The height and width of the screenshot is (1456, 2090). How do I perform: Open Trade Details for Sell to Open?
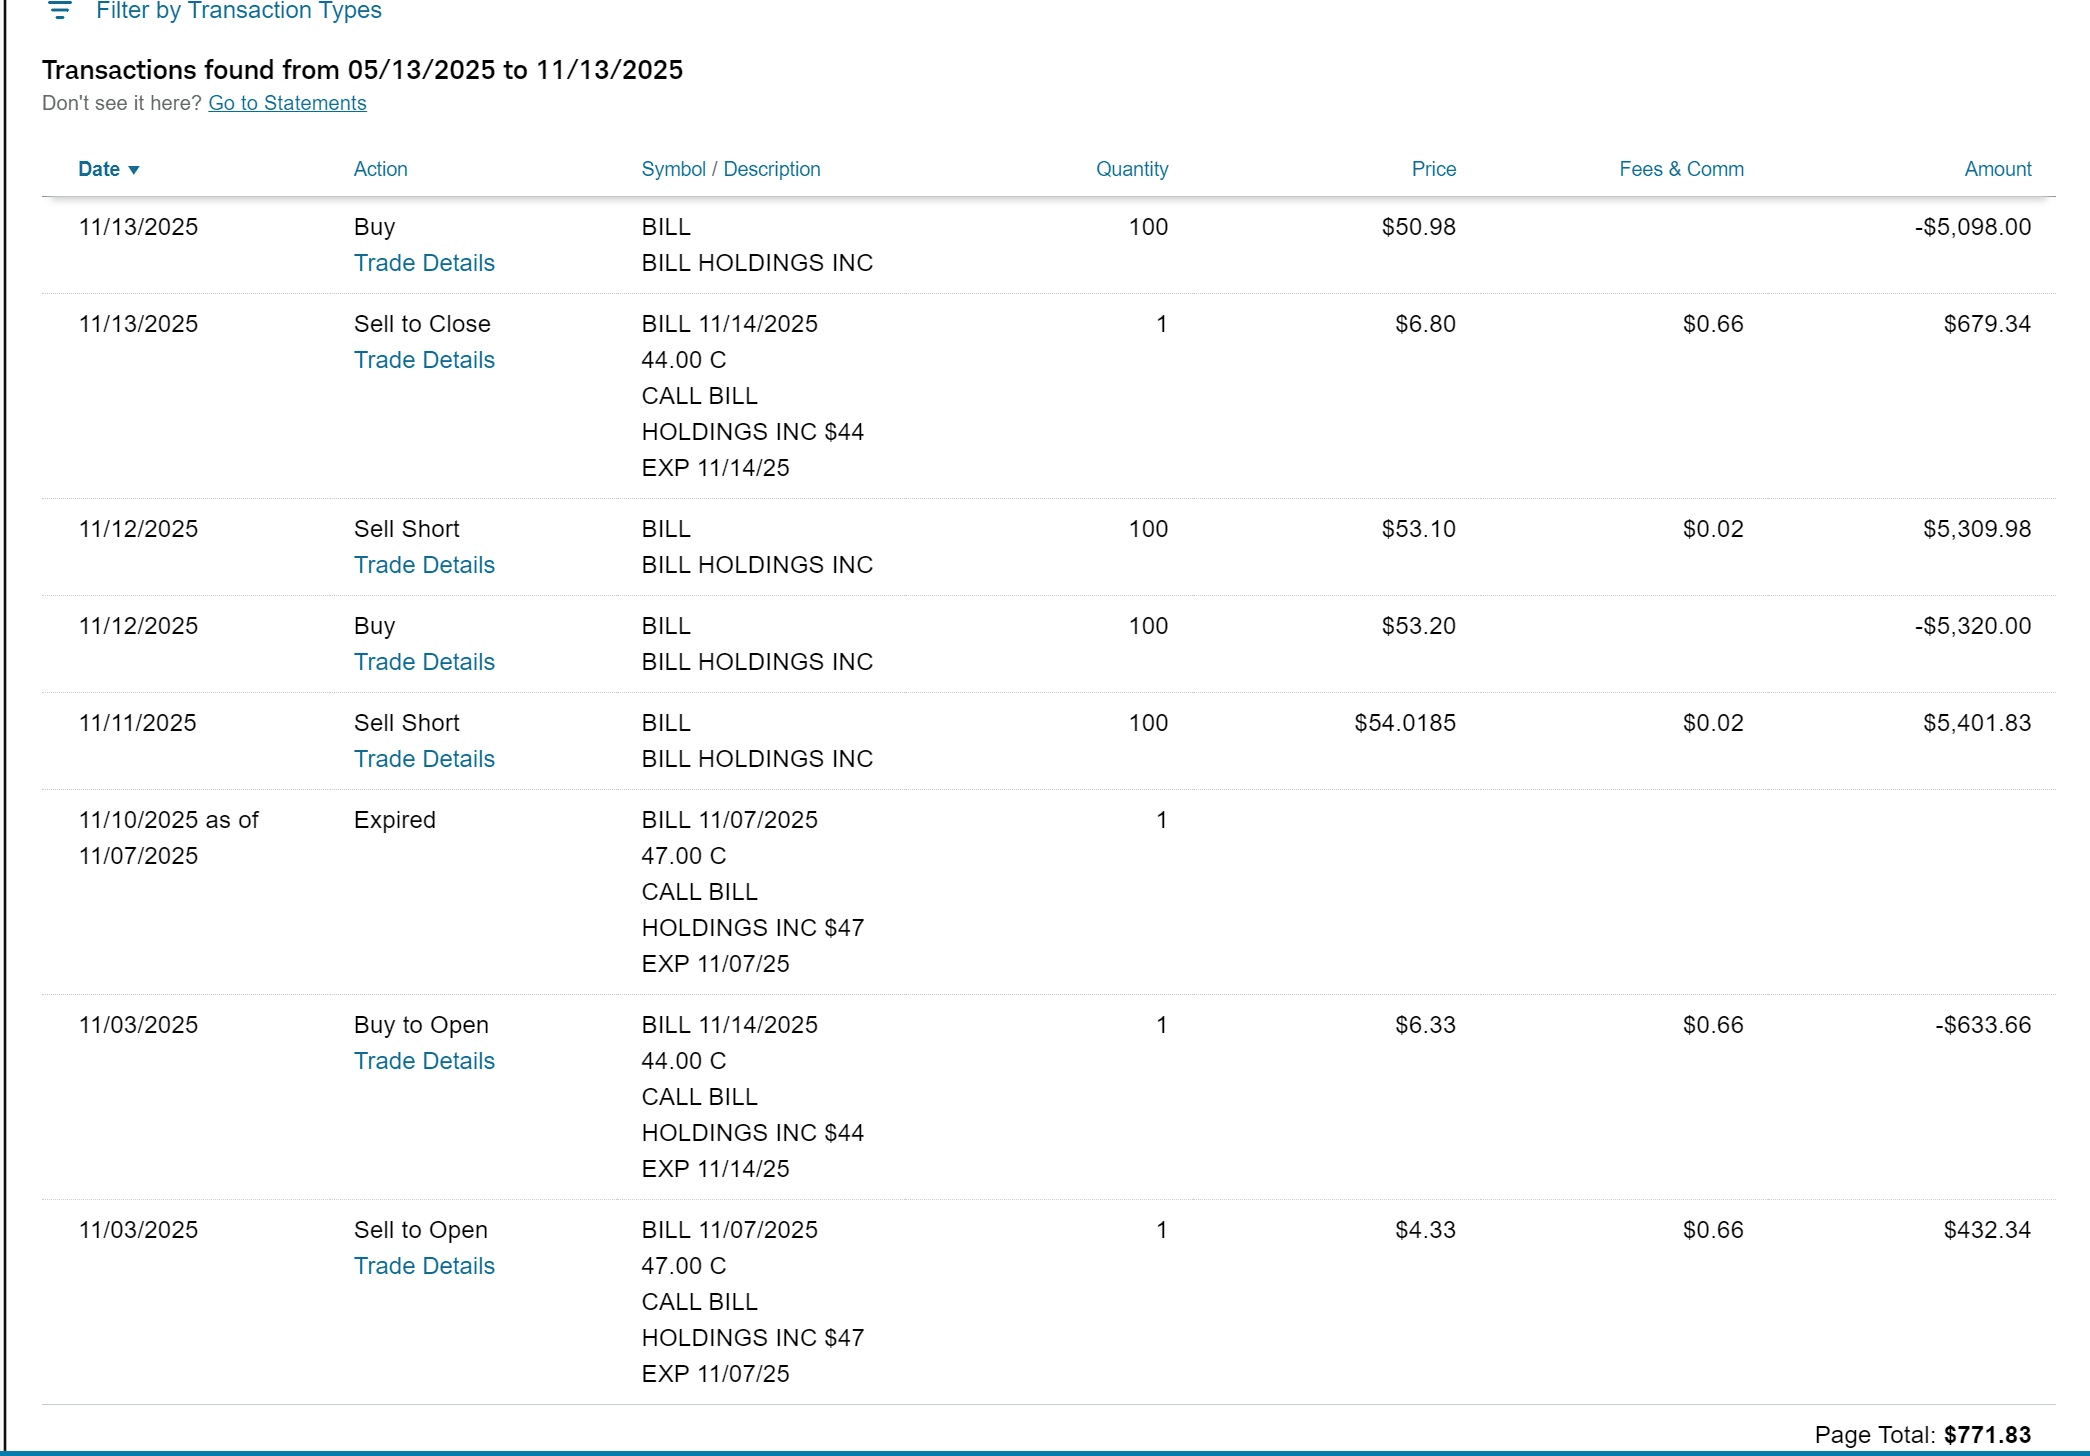click(424, 1266)
